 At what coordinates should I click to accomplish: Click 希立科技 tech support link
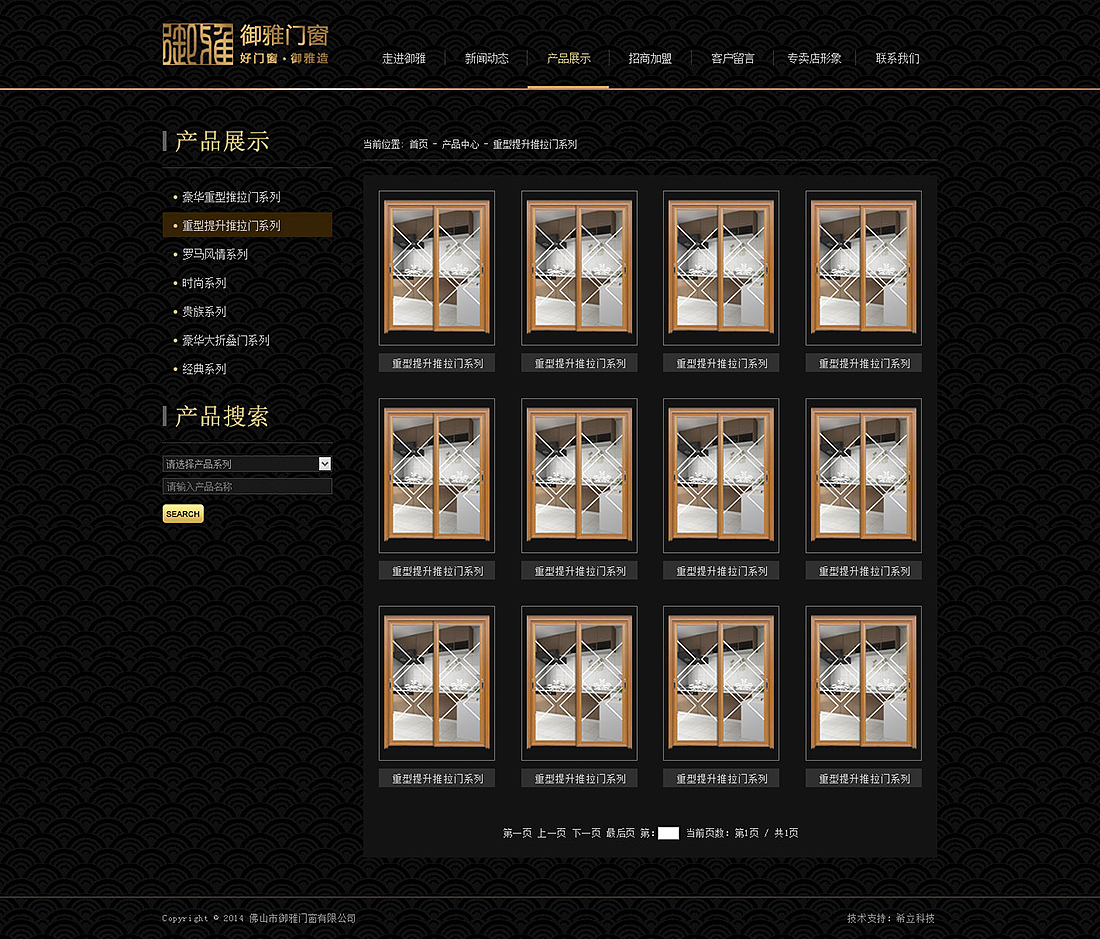(x=915, y=918)
